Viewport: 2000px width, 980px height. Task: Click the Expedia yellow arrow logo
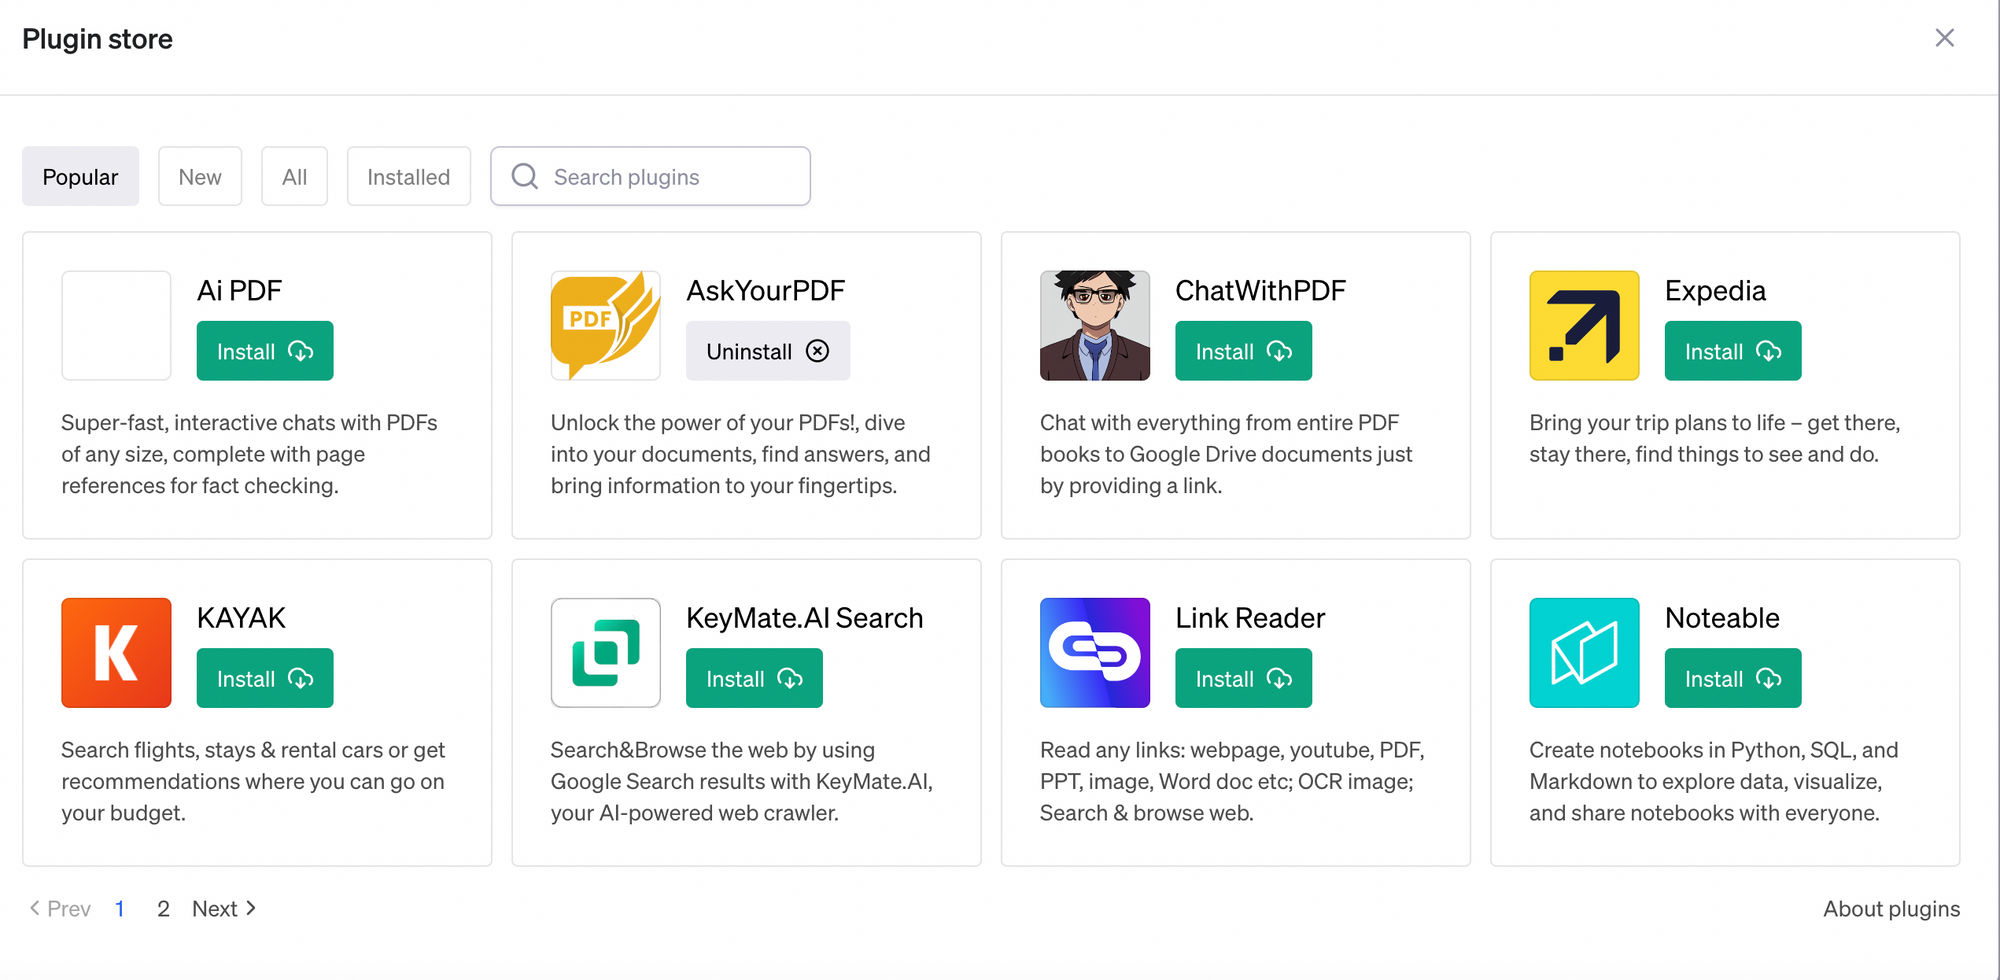1584,325
